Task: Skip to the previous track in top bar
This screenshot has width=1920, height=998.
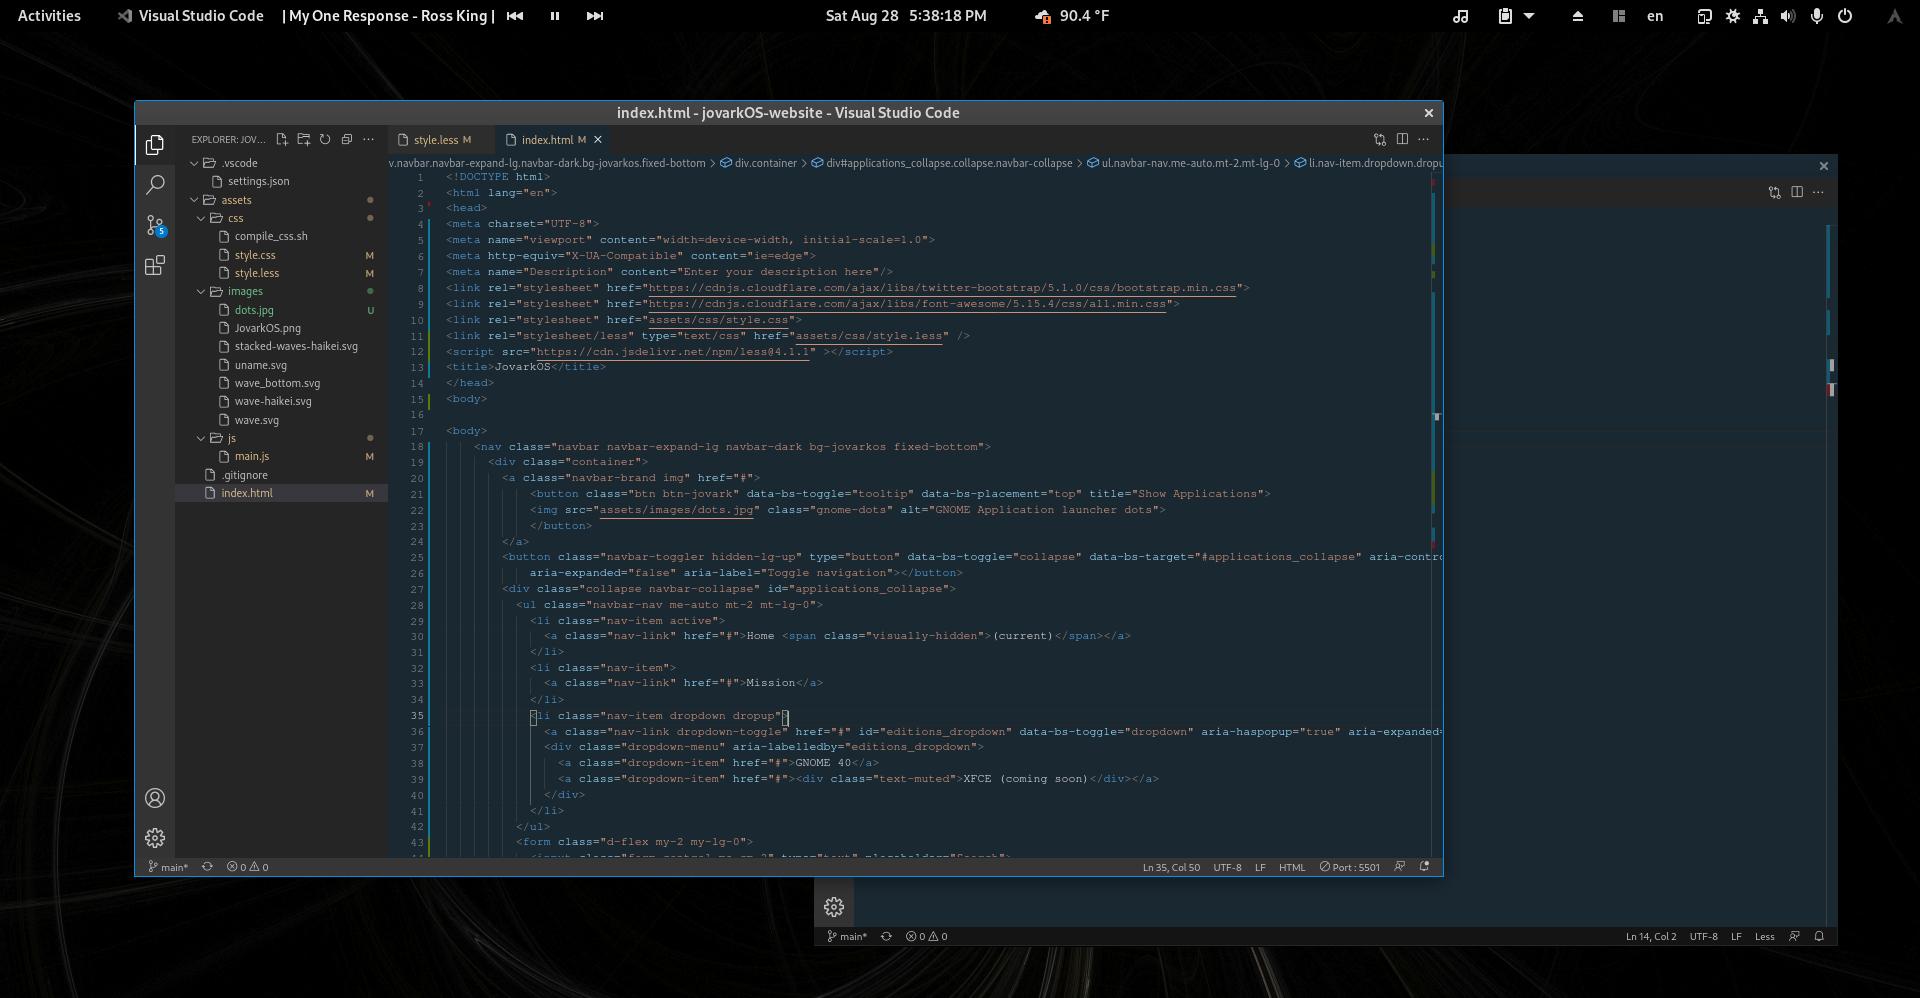Action: coord(515,16)
